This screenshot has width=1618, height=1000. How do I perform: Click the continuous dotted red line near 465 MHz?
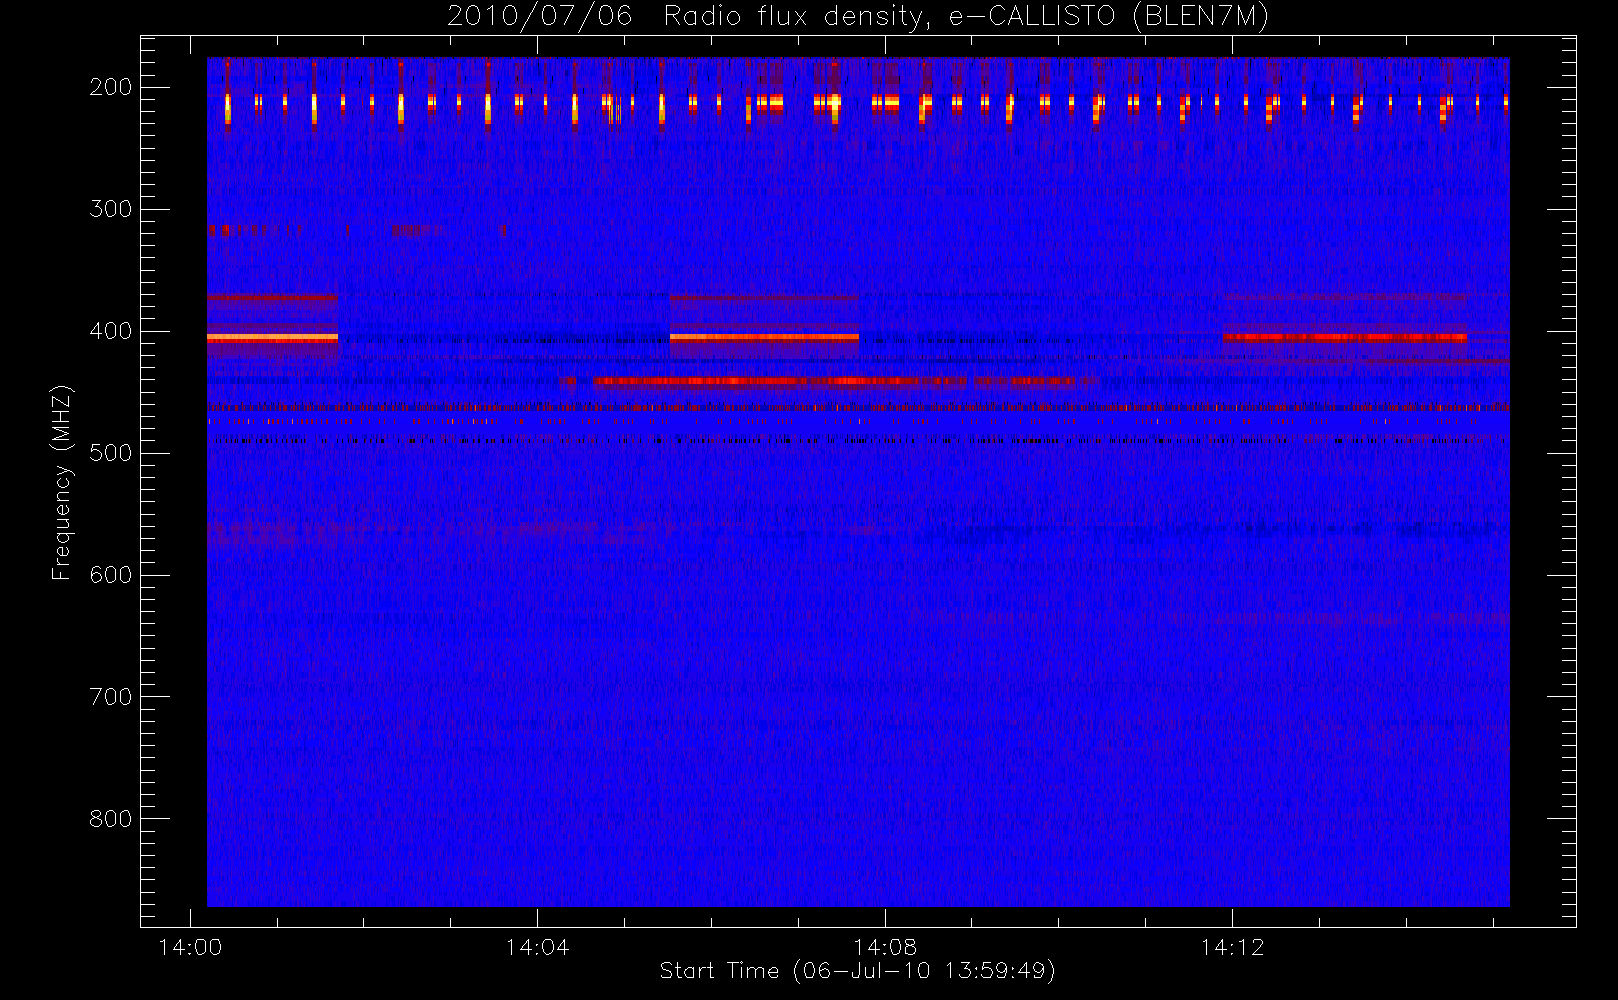pyautogui.click(x=858, y=407)
